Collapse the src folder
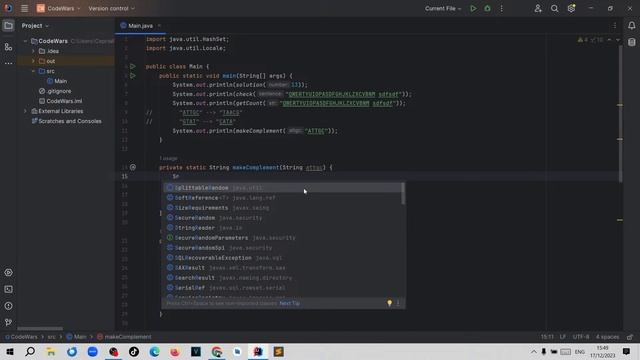Screen dimensions: 640x360 33,71
